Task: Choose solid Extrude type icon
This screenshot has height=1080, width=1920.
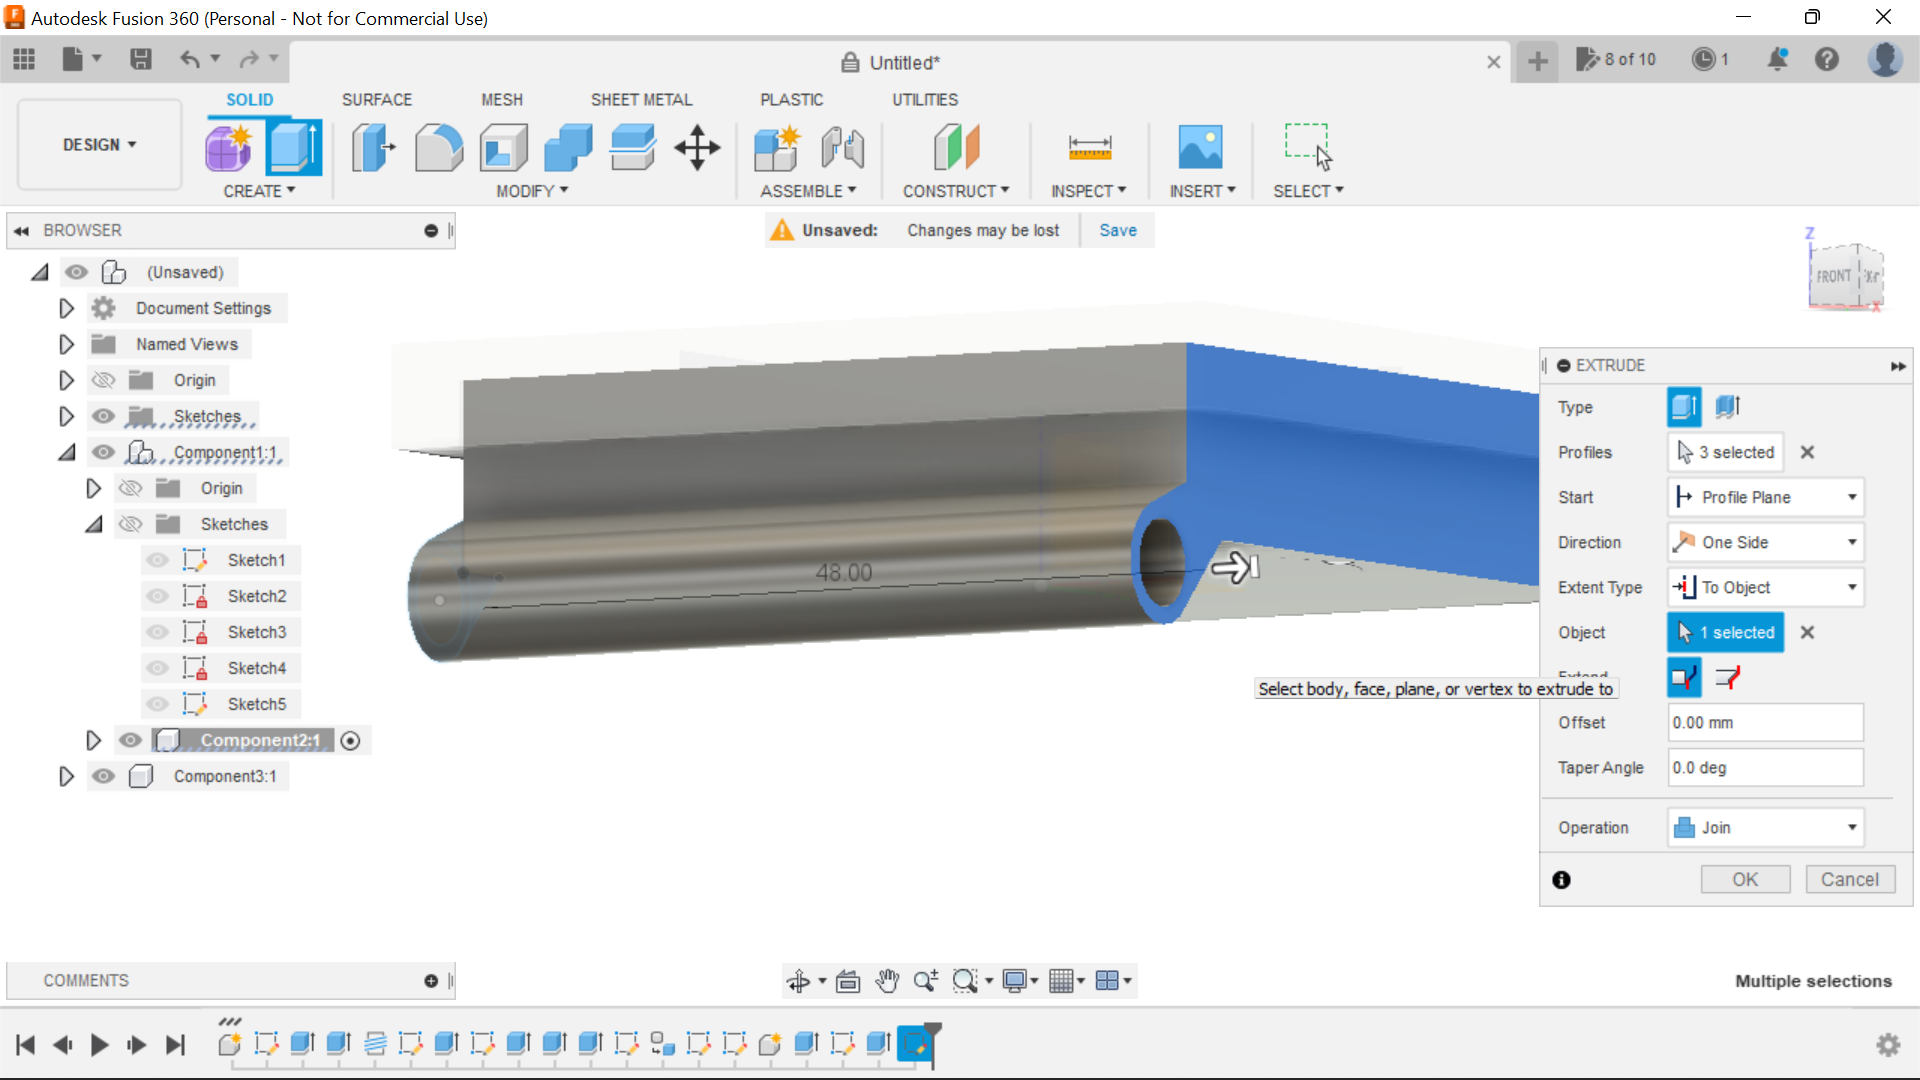Action: (x=1684, y=407)
